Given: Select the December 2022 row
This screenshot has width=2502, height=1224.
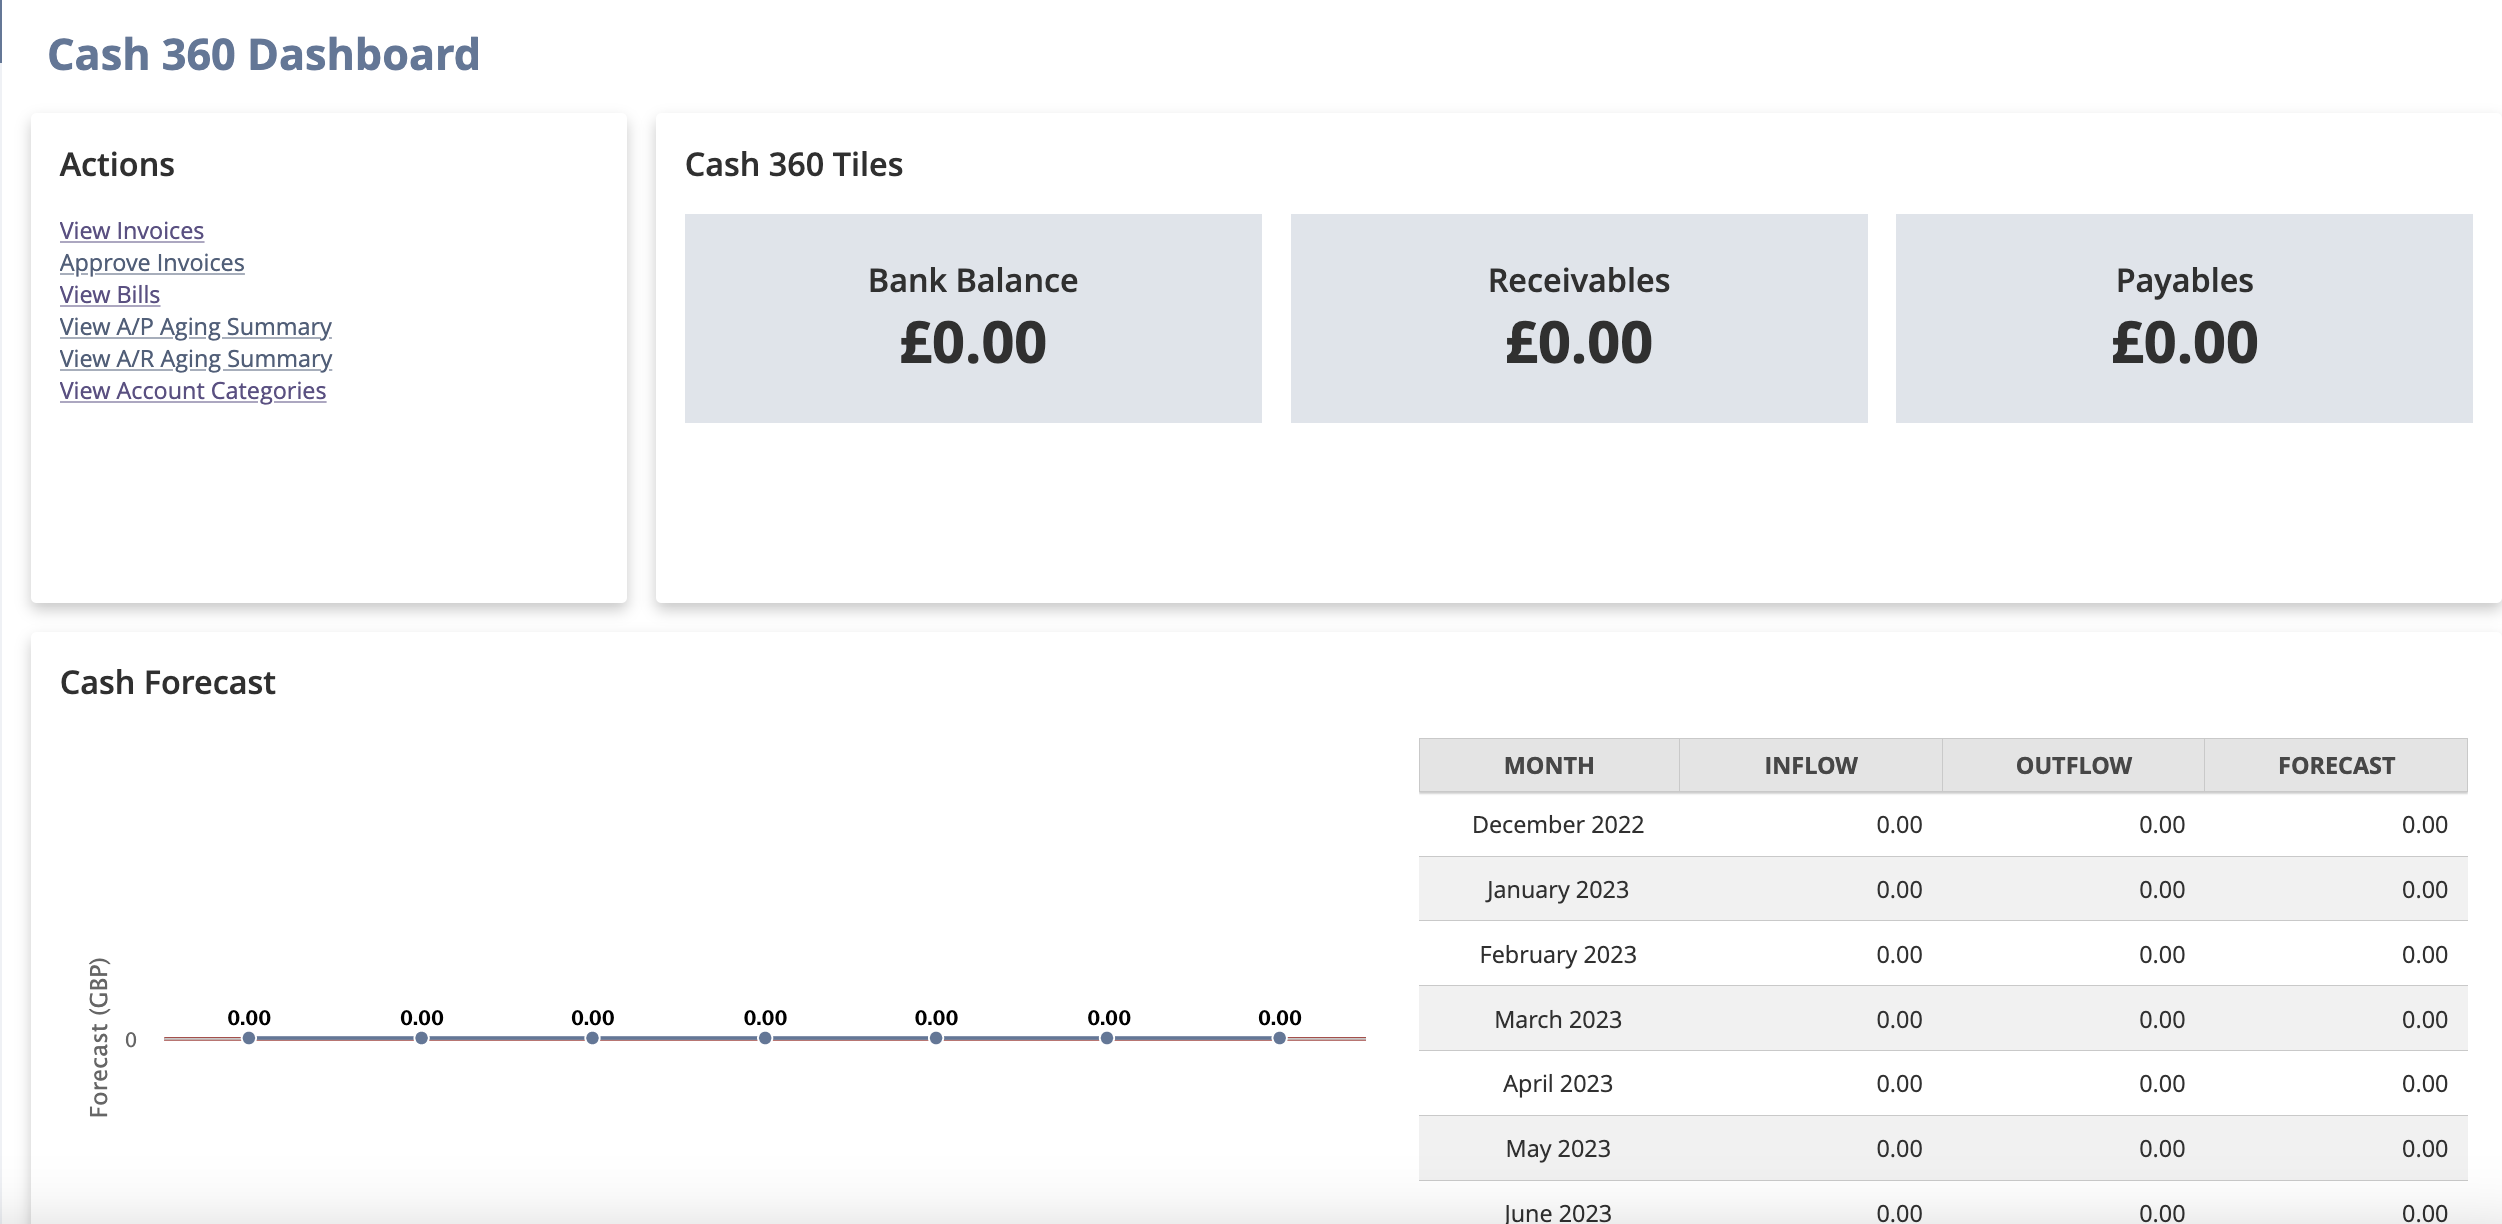Looking at the screenshot, I should [1556, 824].
